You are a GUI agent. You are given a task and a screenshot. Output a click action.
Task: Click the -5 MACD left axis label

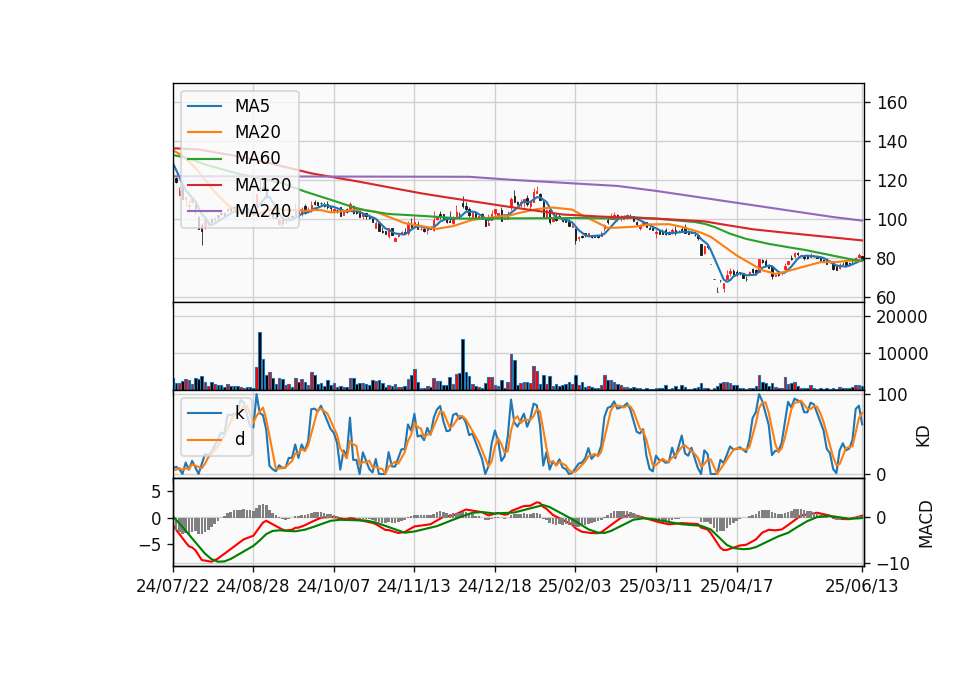click(x=149, y=544)
